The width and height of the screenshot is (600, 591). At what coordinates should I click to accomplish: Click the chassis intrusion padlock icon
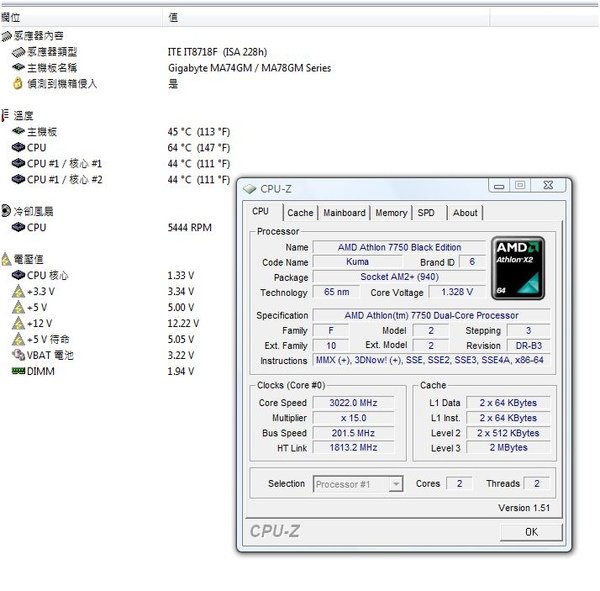(18, 83)
